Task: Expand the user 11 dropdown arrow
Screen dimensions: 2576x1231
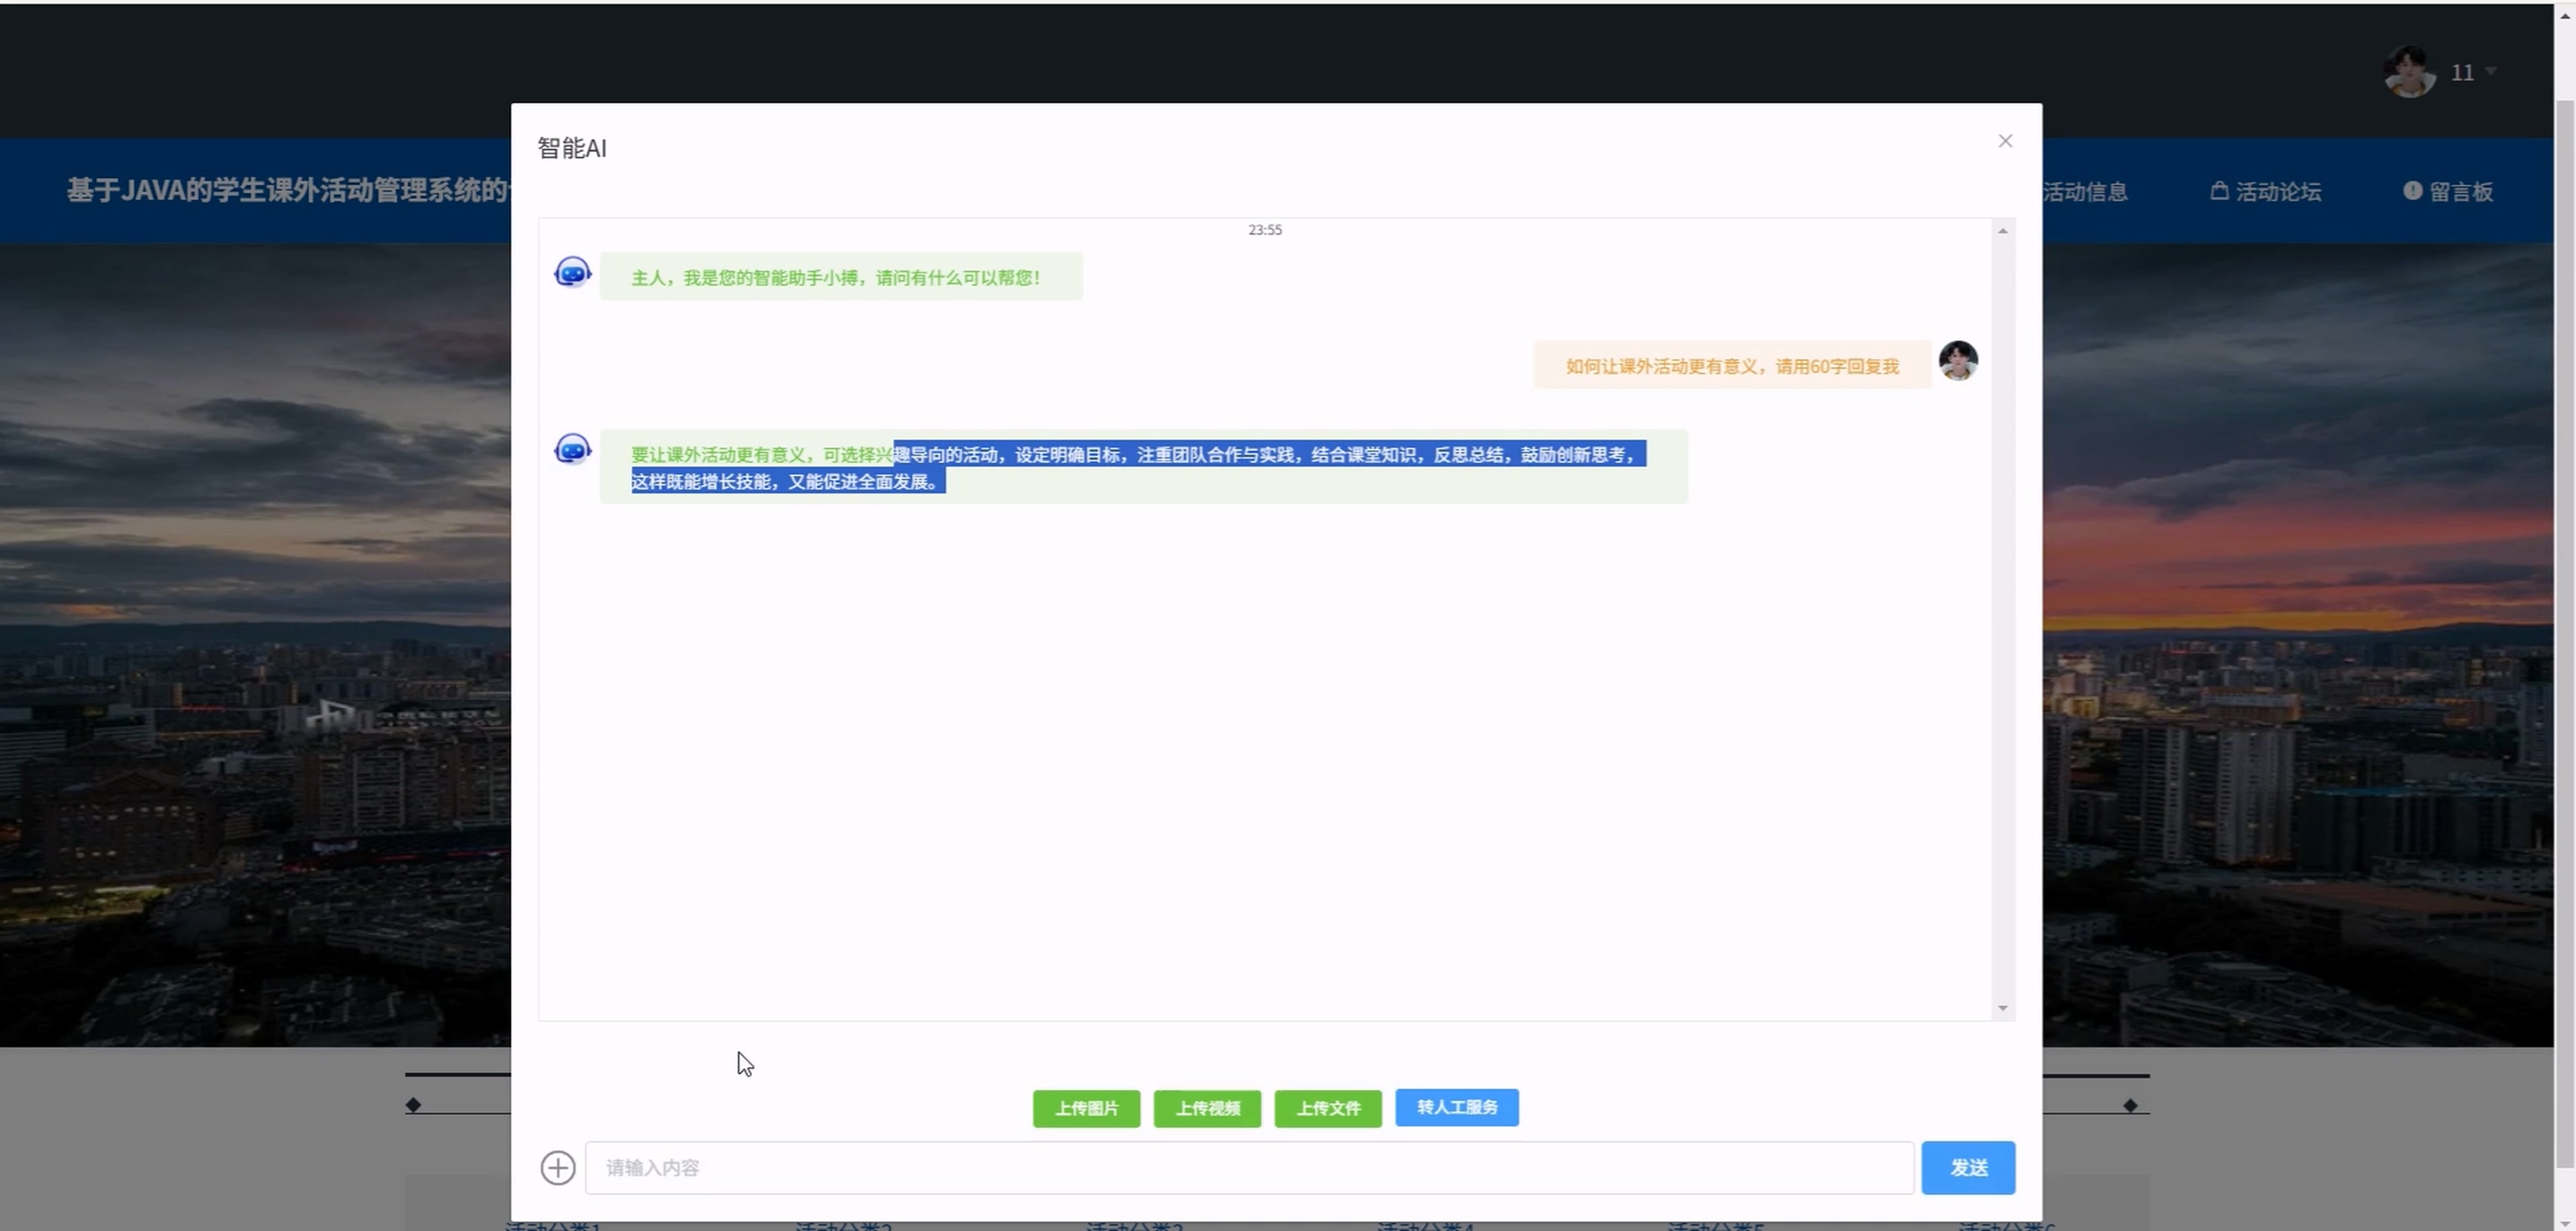Action: pos(2491,72)
